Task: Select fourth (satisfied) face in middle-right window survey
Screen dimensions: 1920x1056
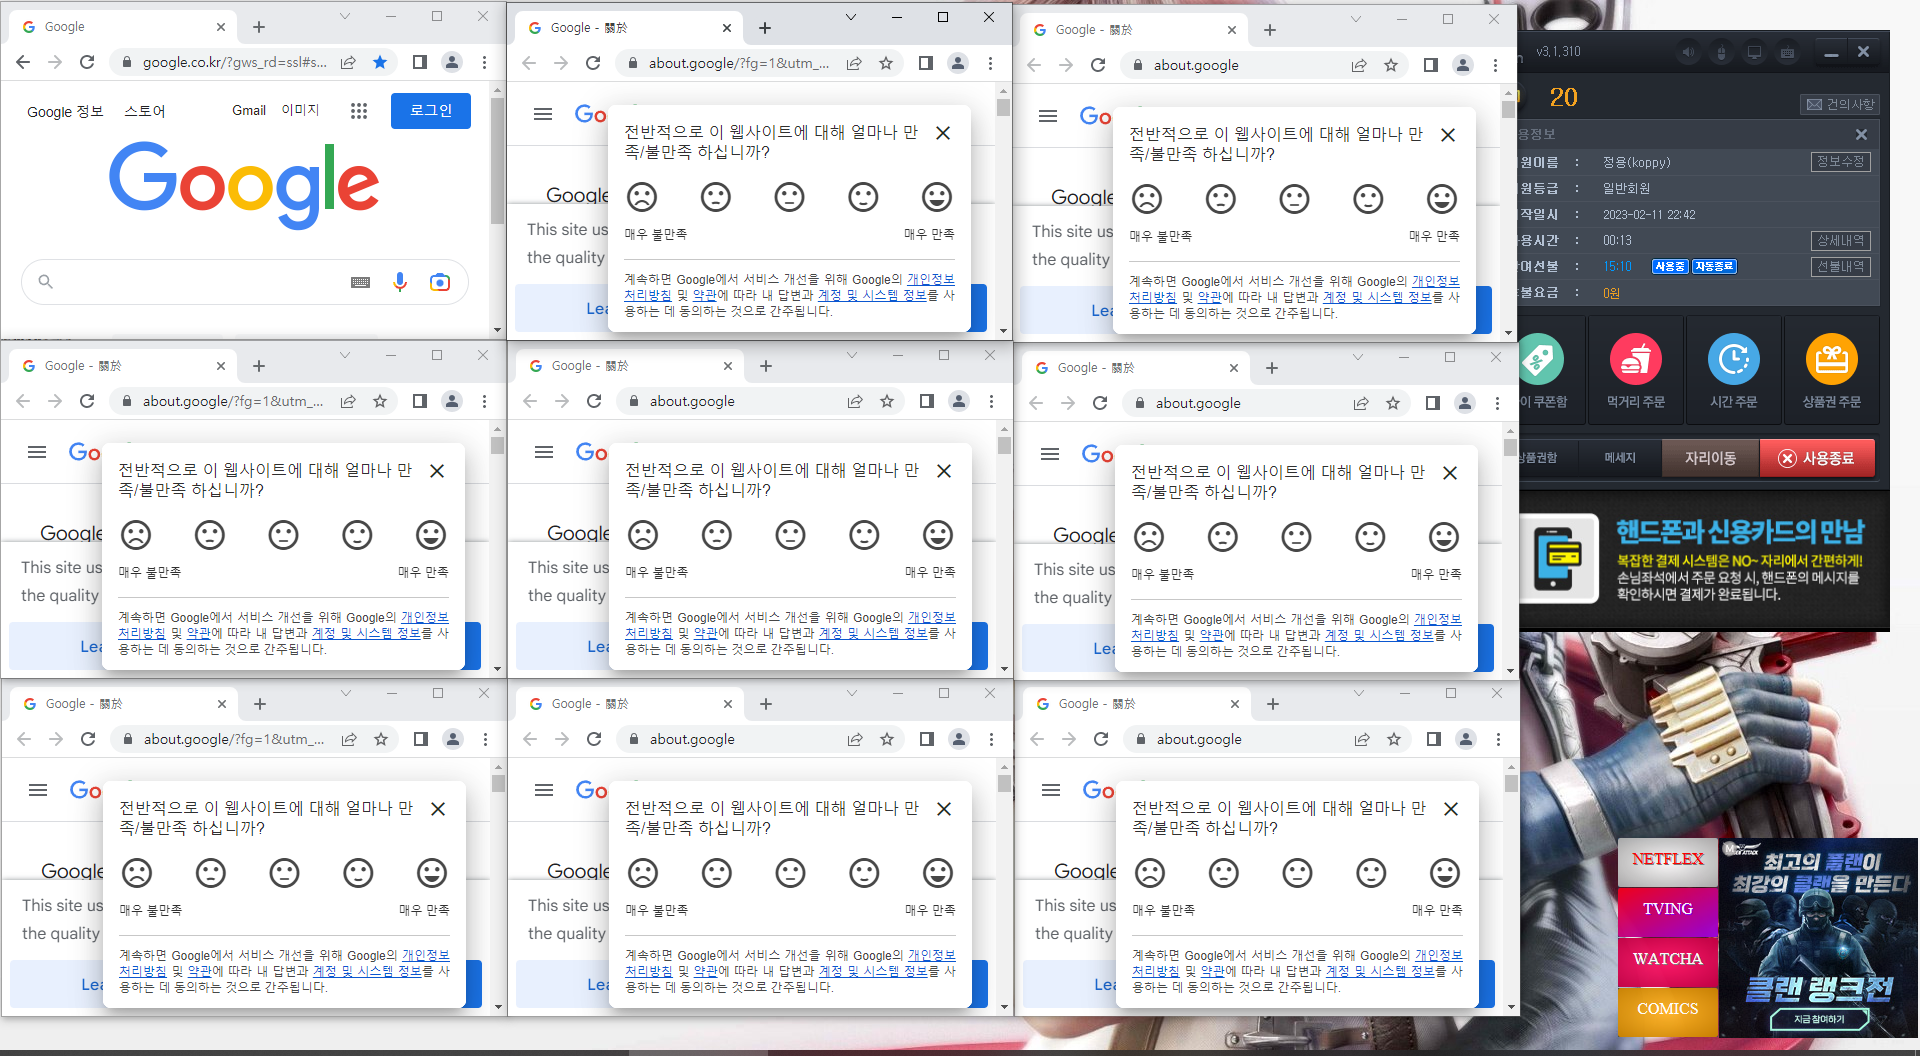Action: [1370, 537]
